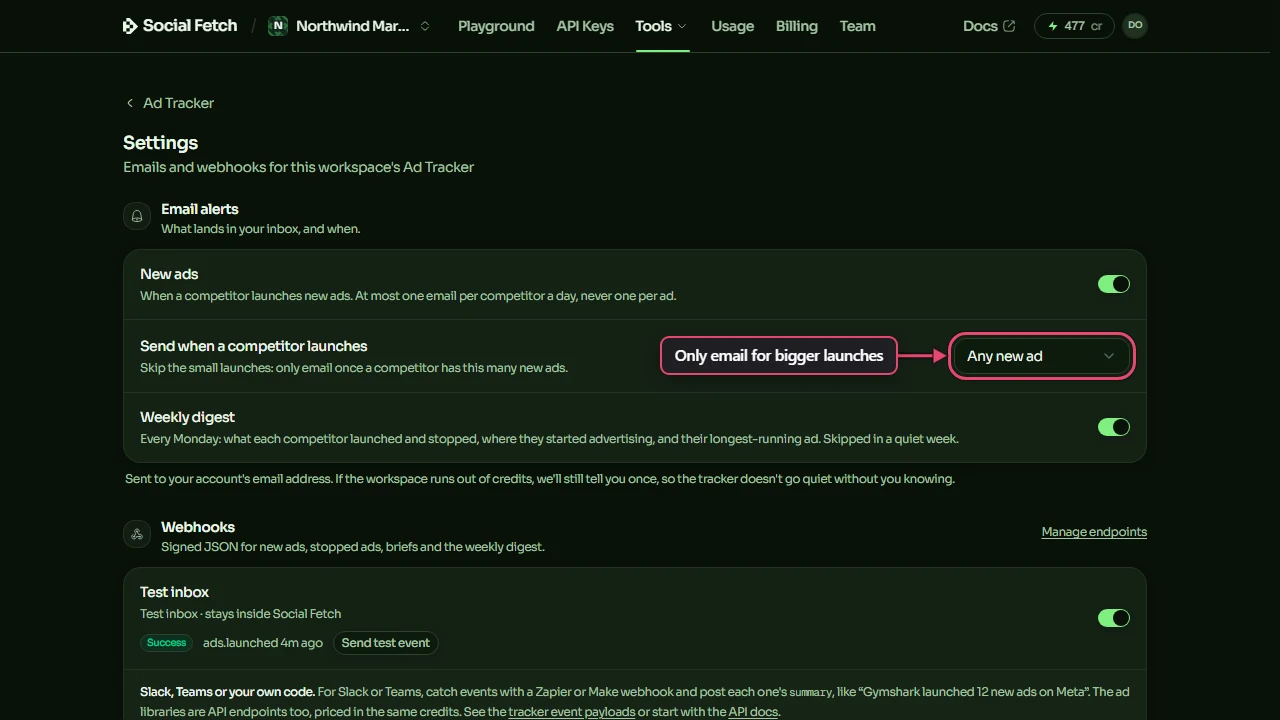Screen dimensions: 1280x720
Task: Open the DO user avatar menu
Action: coord(1135,26)
